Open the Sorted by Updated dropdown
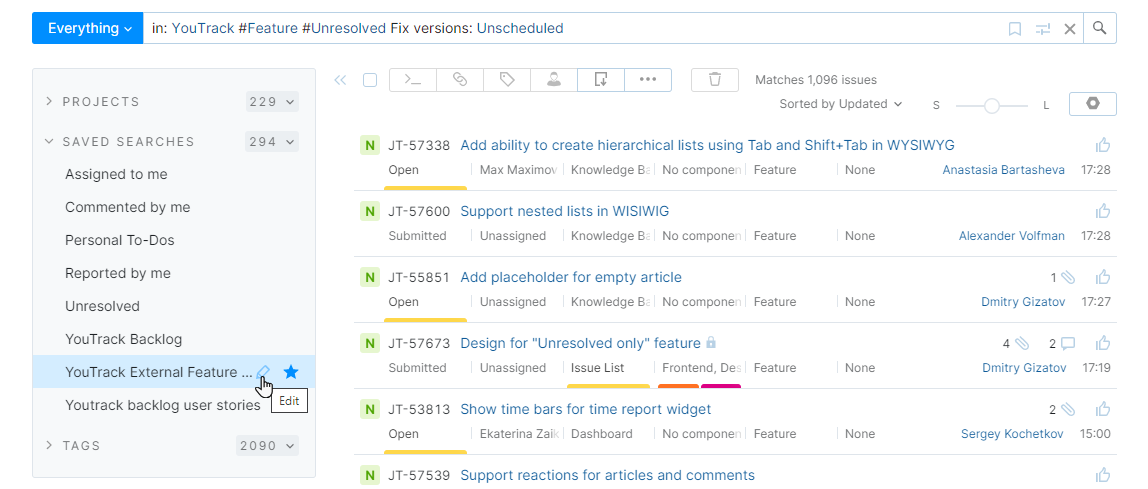The image size is (1148, 489). coord(840,104)
